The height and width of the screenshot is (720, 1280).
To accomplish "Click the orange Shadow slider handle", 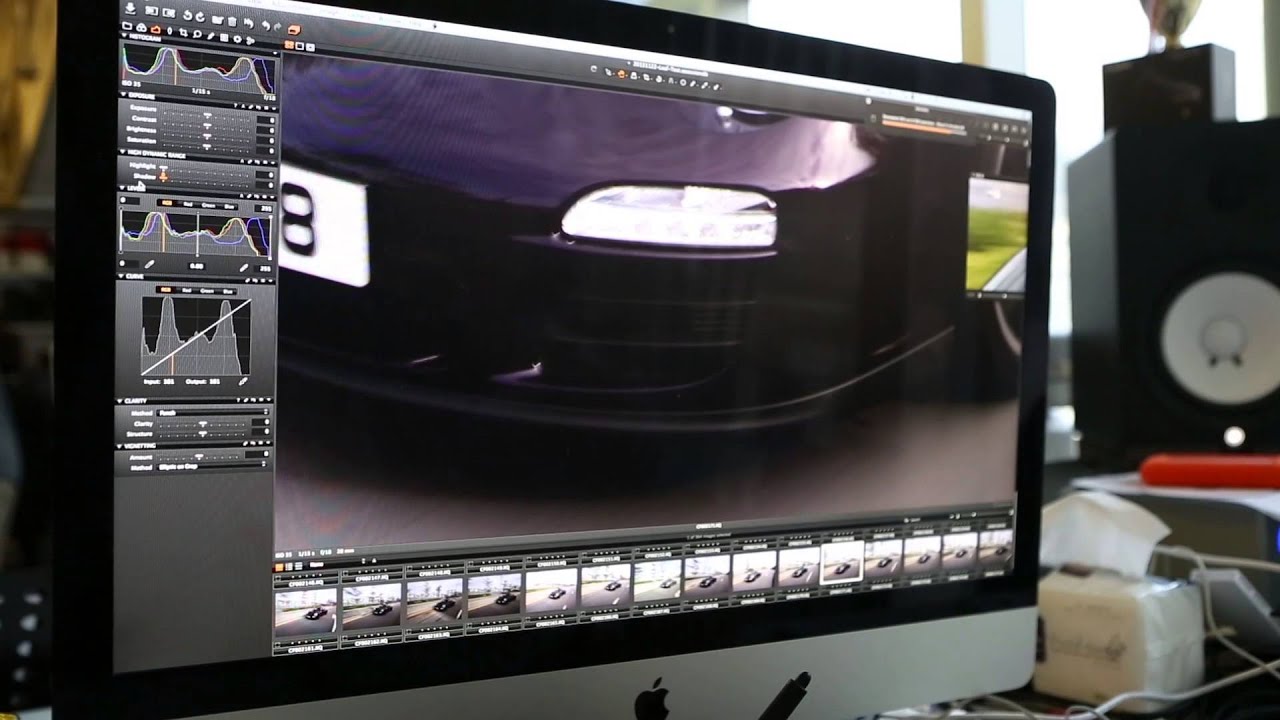I will point(163,177).
